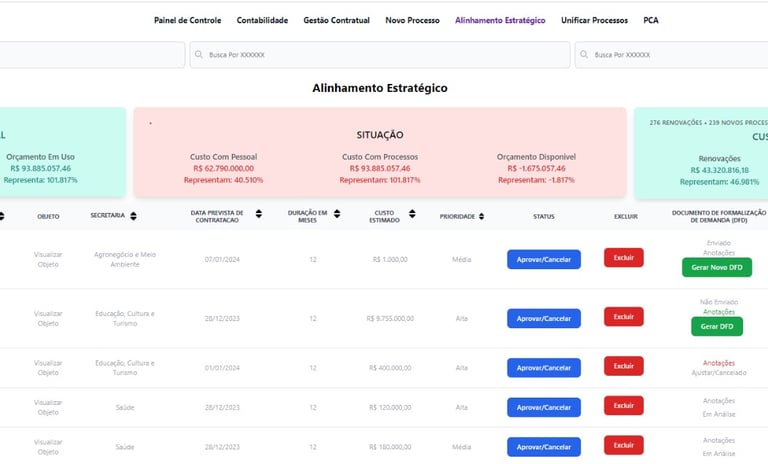Open Visualizar Objeto for the Agronegócio row

pos(48,260)
